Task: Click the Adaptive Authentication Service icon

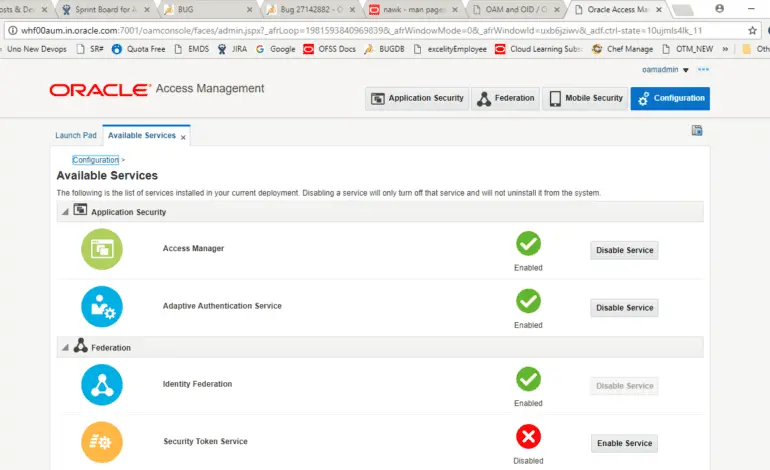Action: [x=102, y=306]
